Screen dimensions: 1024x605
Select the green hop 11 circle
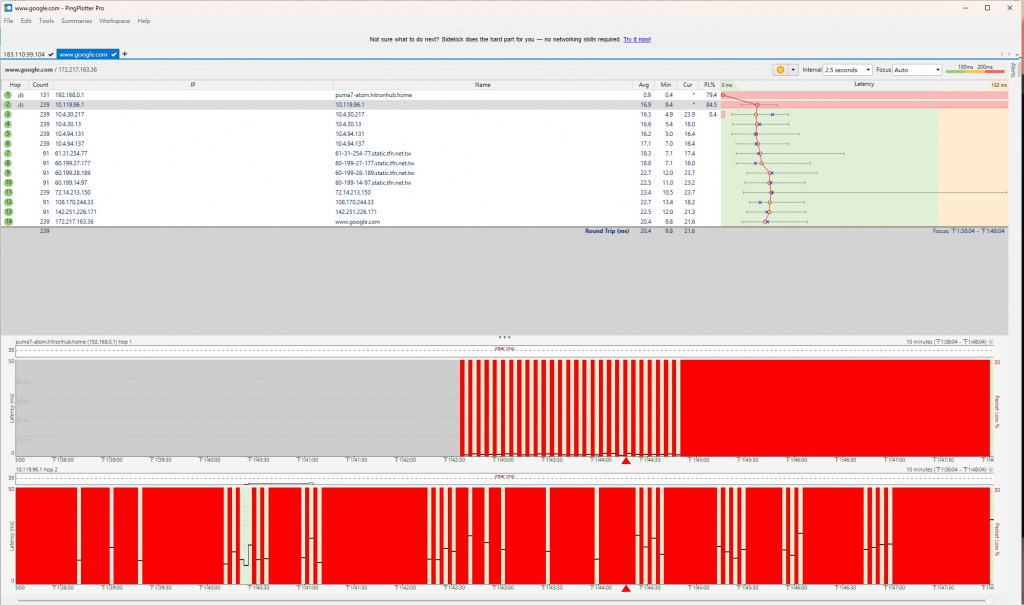[8, 193]
